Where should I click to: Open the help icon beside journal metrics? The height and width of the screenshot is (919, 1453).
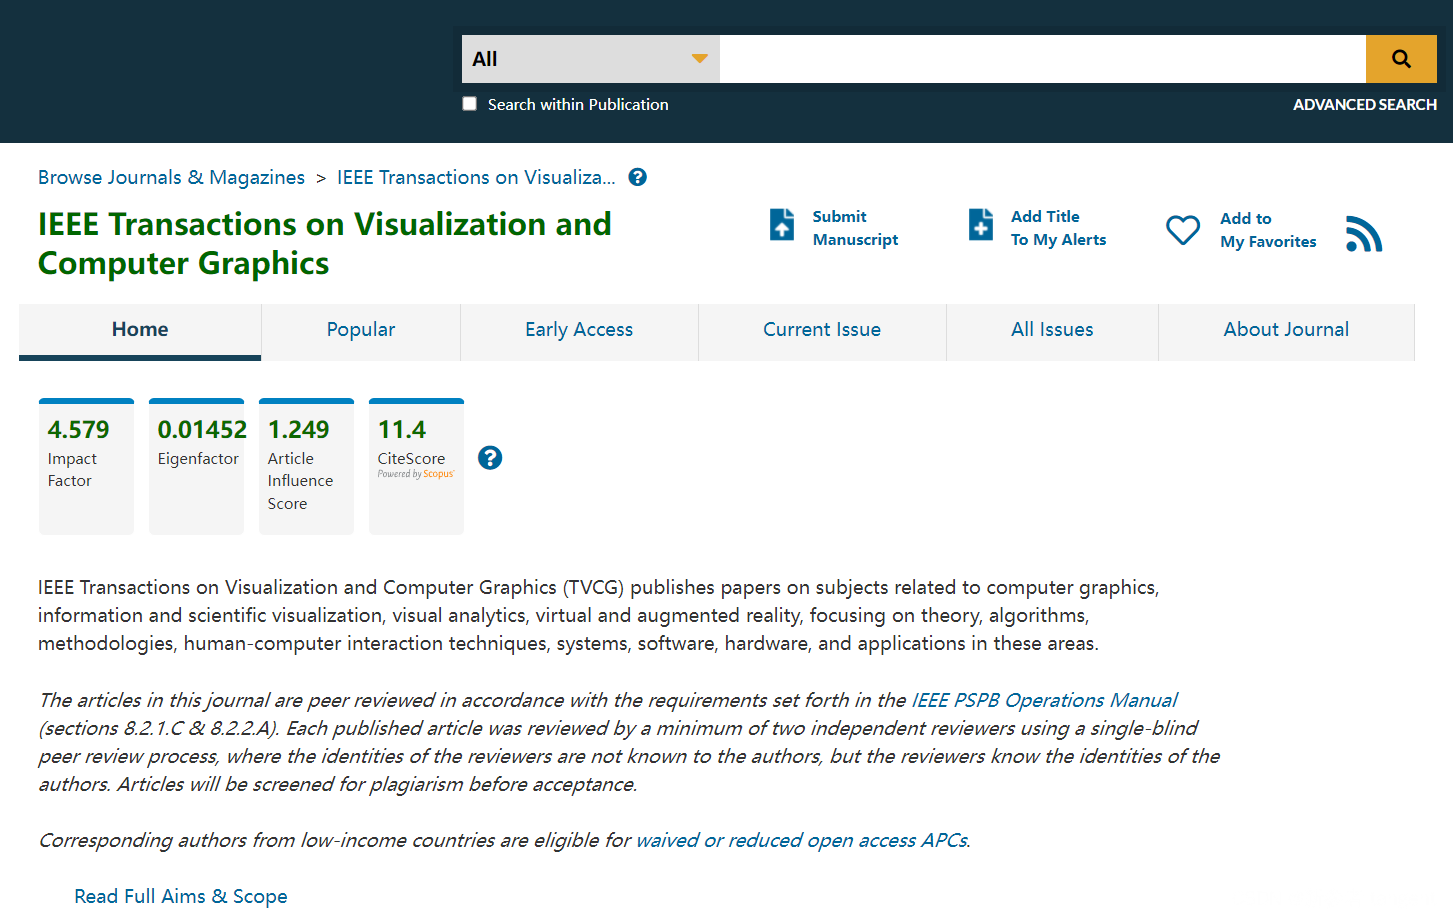(x=490, y=458)
